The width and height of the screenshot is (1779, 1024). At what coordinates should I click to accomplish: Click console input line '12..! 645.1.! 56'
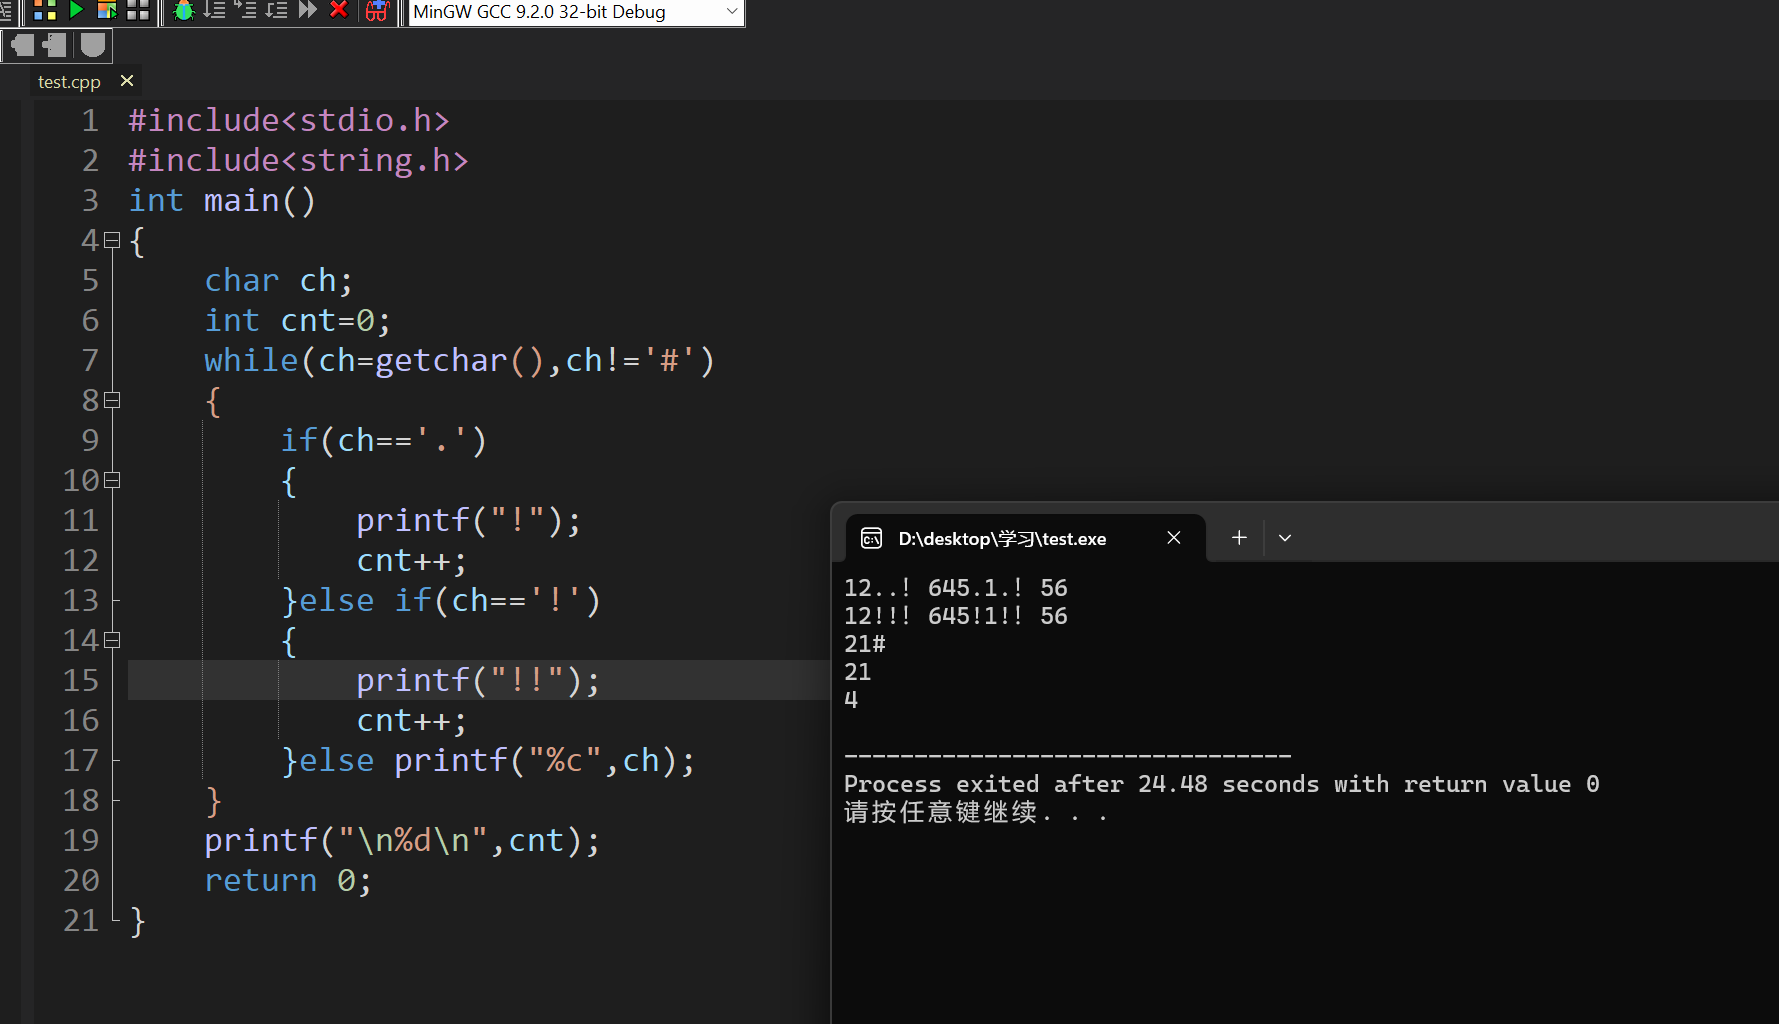coord(956,588)
